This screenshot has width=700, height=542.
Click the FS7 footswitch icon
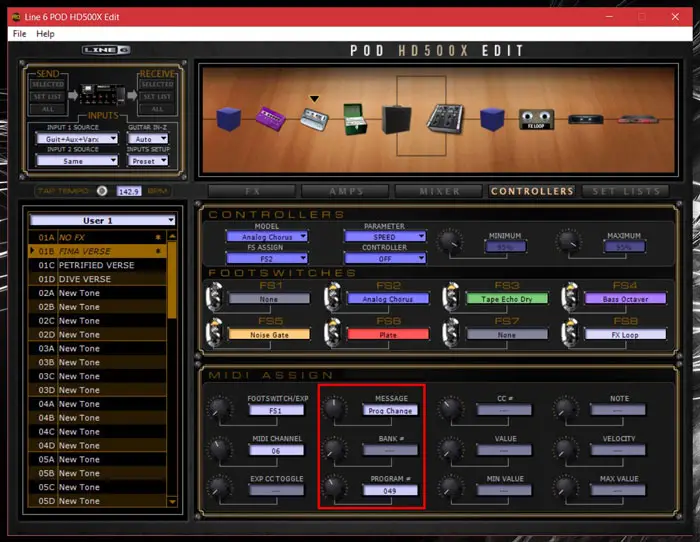[451, 332]
